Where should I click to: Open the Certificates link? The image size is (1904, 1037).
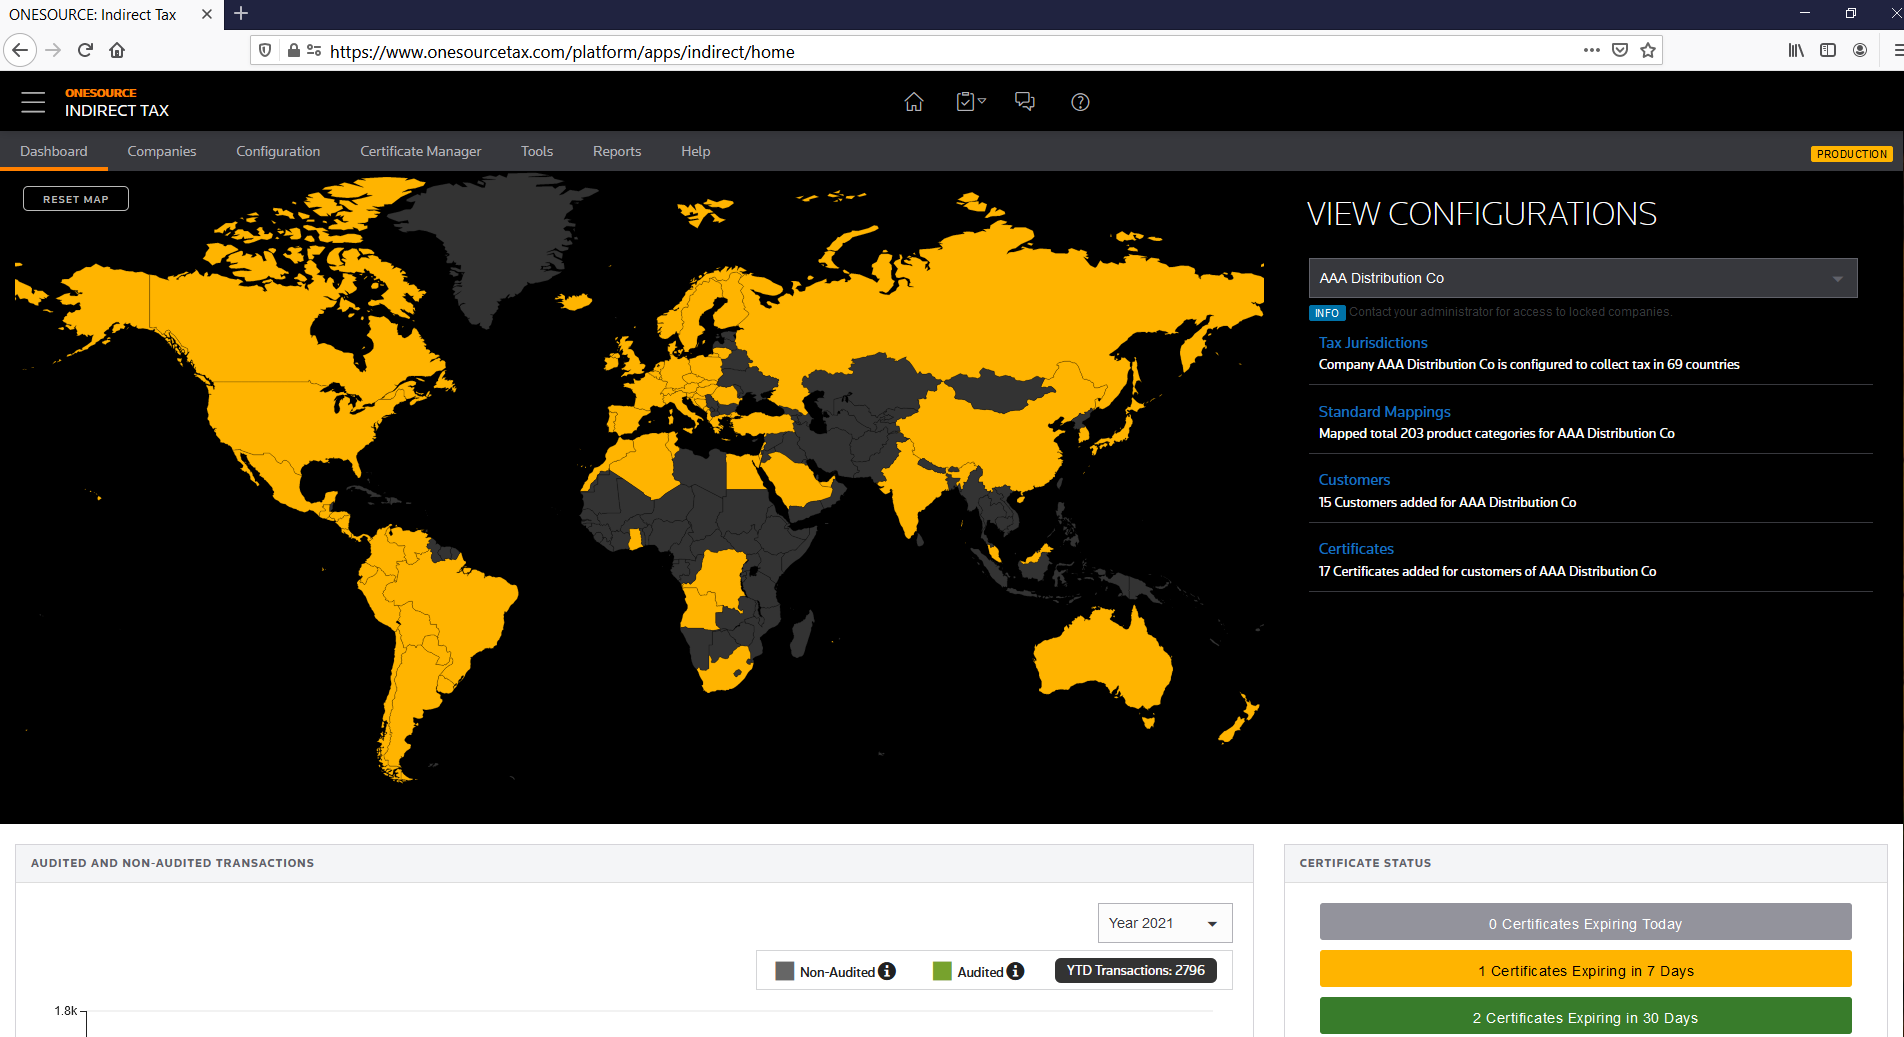click(x=1356, y=548)
